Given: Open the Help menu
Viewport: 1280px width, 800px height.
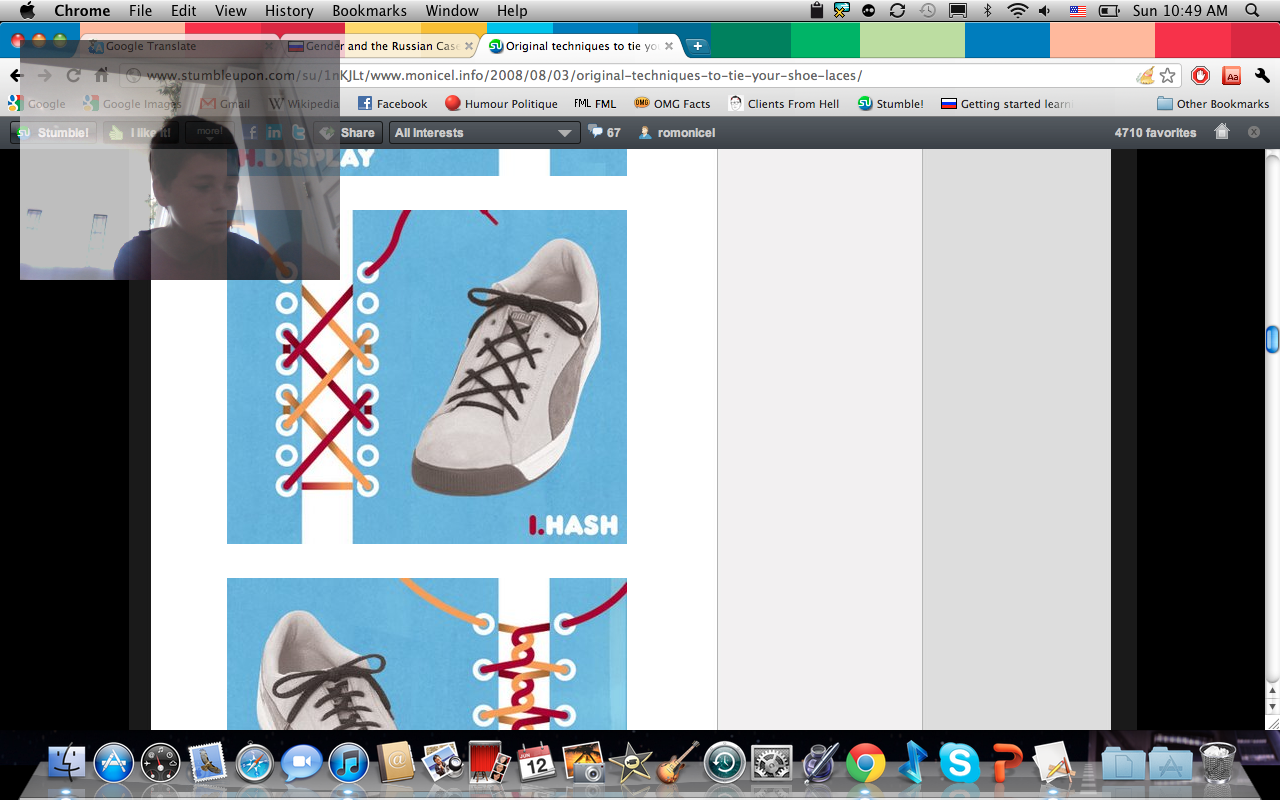Looking at the screenshot, I should (x=512, y=11).
